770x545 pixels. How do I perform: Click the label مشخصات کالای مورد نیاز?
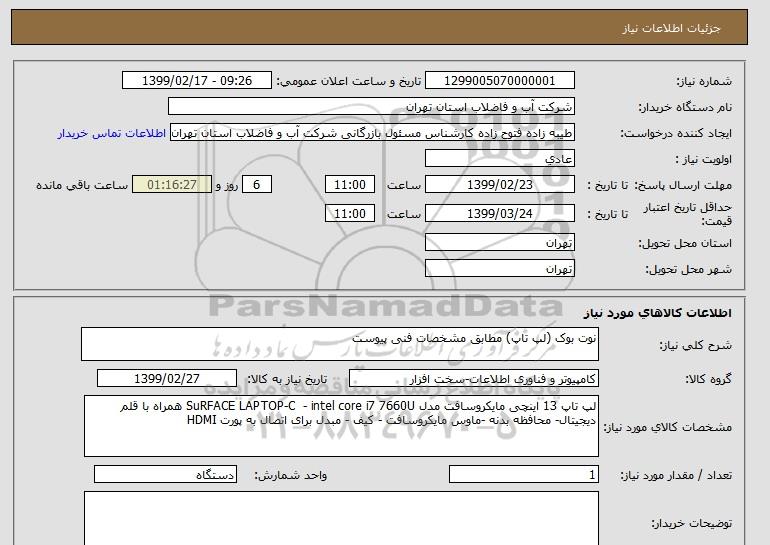(x=668, y=427)
